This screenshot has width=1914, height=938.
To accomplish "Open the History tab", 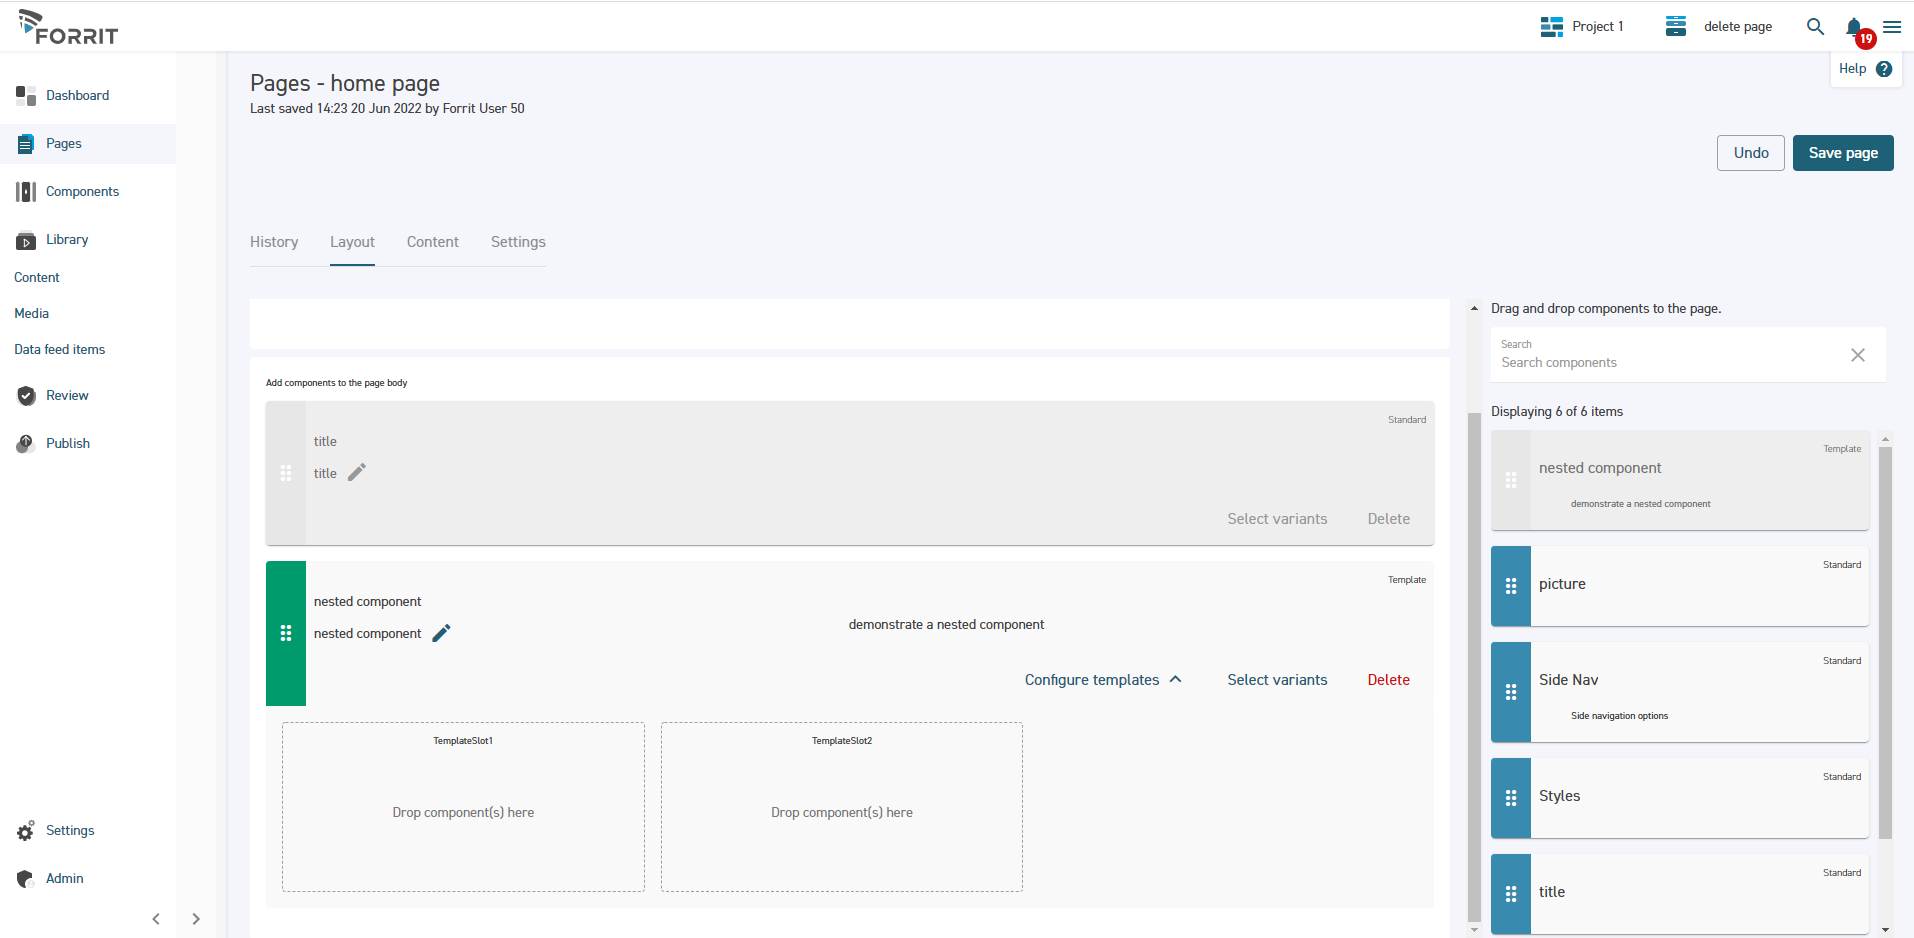I will pos(274,242).
